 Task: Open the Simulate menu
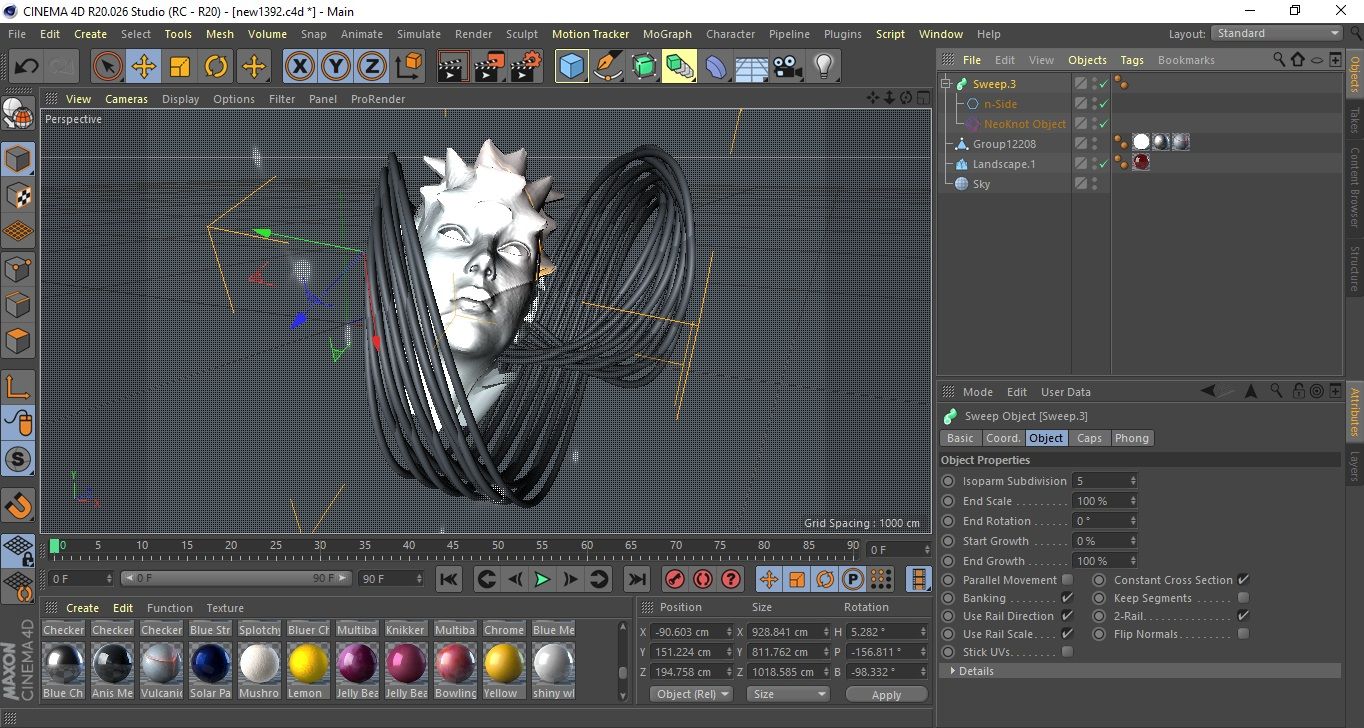click(418, 34)
